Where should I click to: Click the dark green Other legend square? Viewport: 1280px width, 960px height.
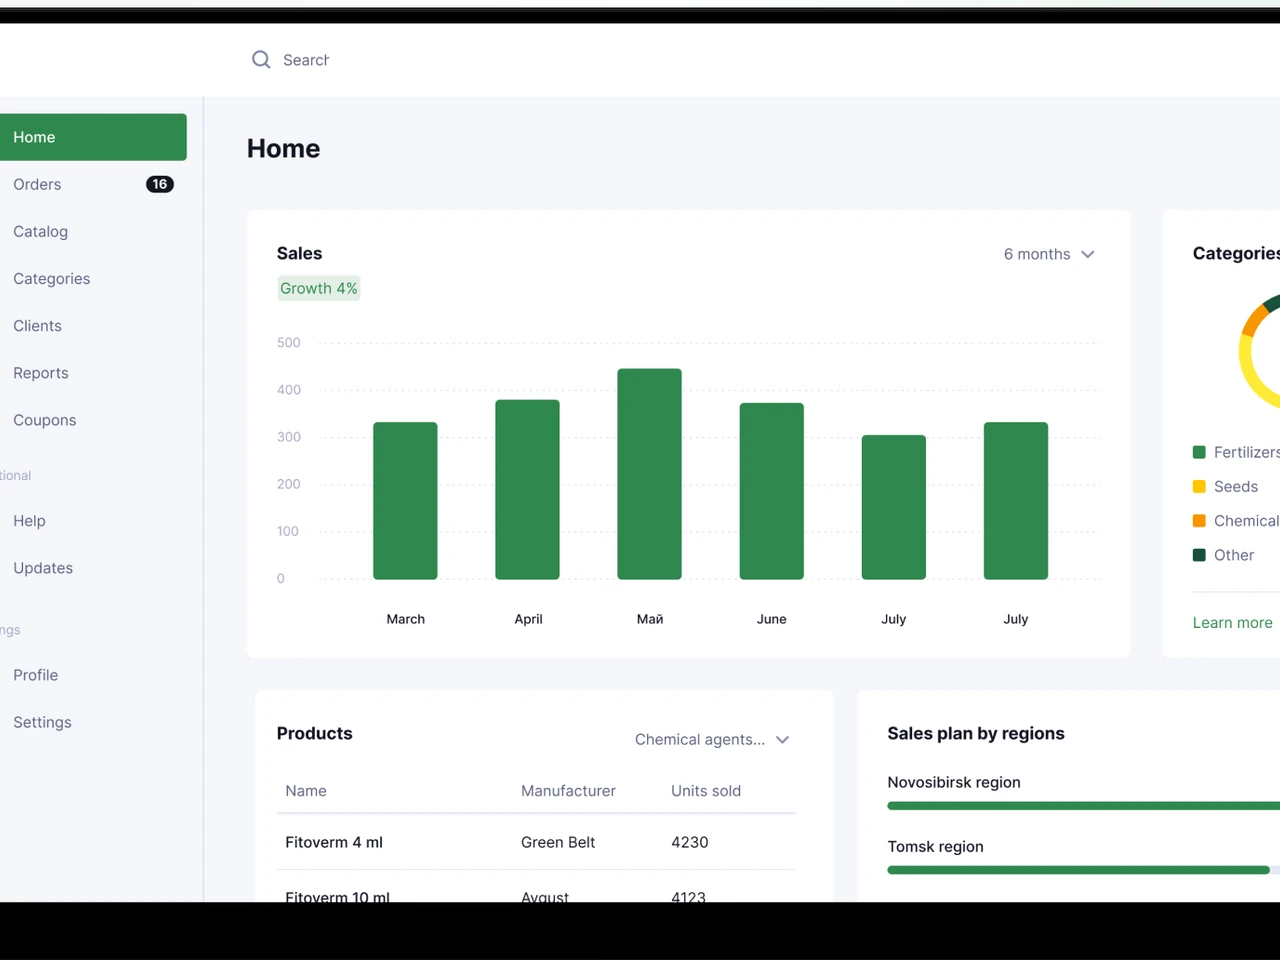pos(1199,555)
